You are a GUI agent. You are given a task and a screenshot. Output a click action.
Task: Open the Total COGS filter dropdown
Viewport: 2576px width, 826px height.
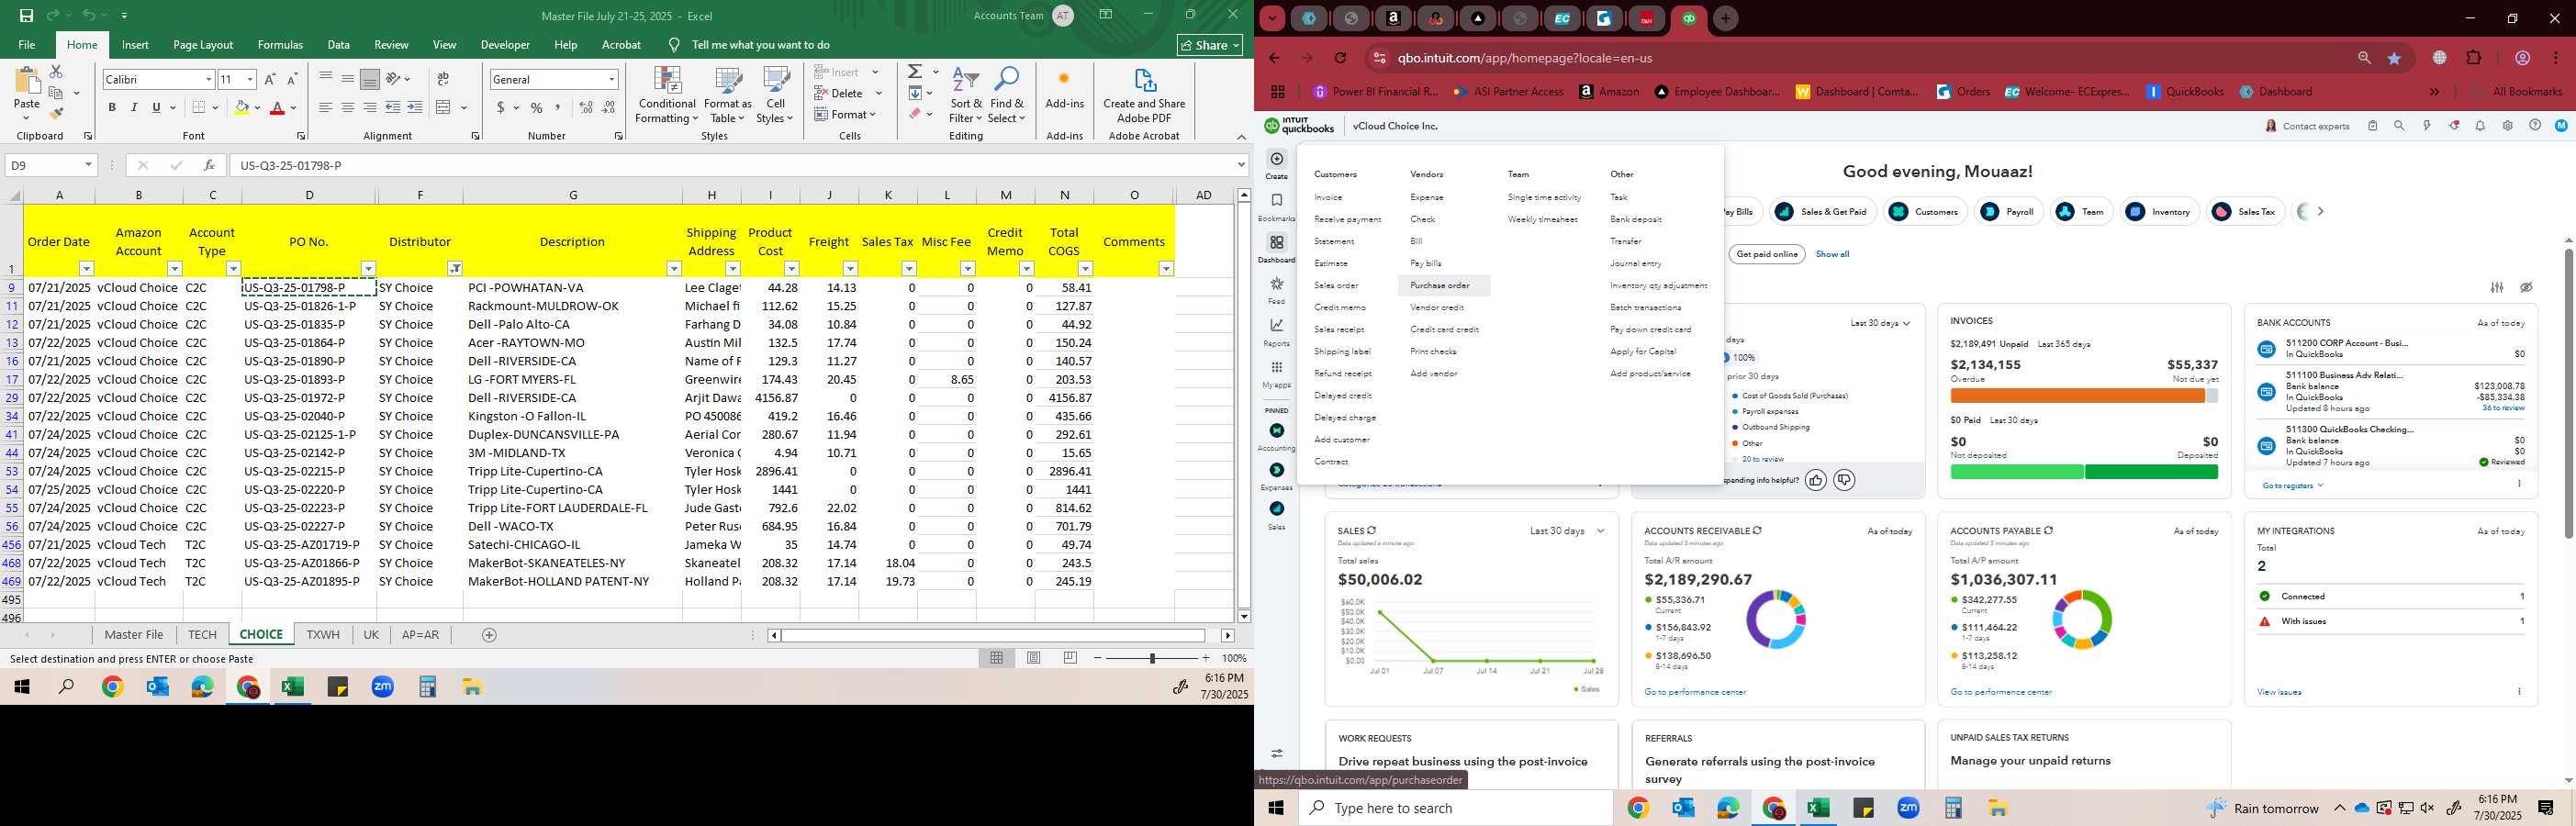pos(1085,268)
